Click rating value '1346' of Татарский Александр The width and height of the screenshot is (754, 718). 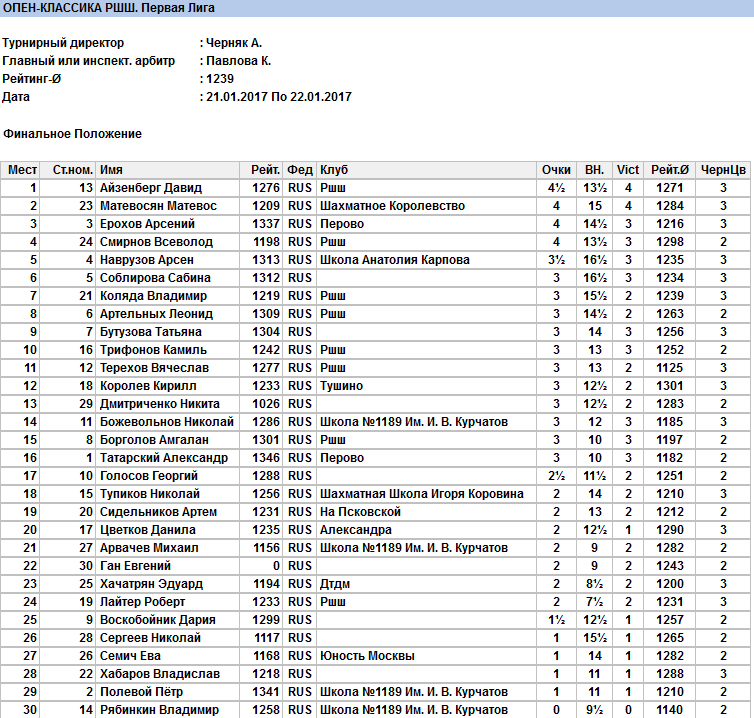(266, 458)
